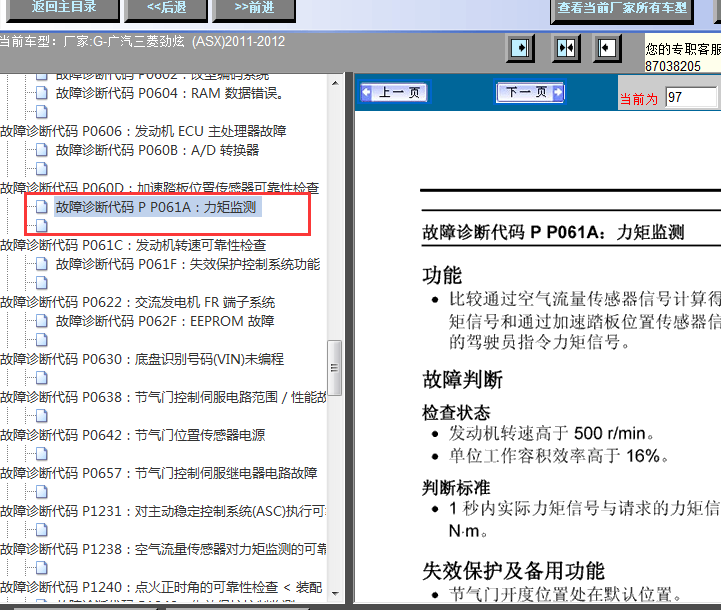The height and width of the screenshot is (610, 721).
Task: Open tree item P1238 空气流量传感器对力矩监测
Action: (x=163, y=549)
